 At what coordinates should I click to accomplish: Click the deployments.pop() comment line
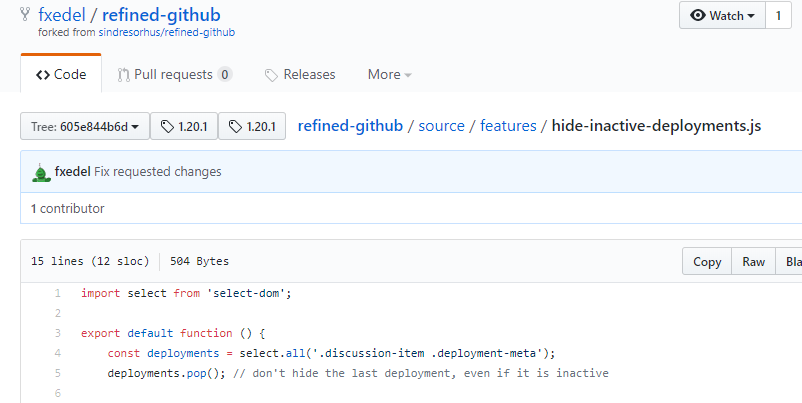(358, 373)
